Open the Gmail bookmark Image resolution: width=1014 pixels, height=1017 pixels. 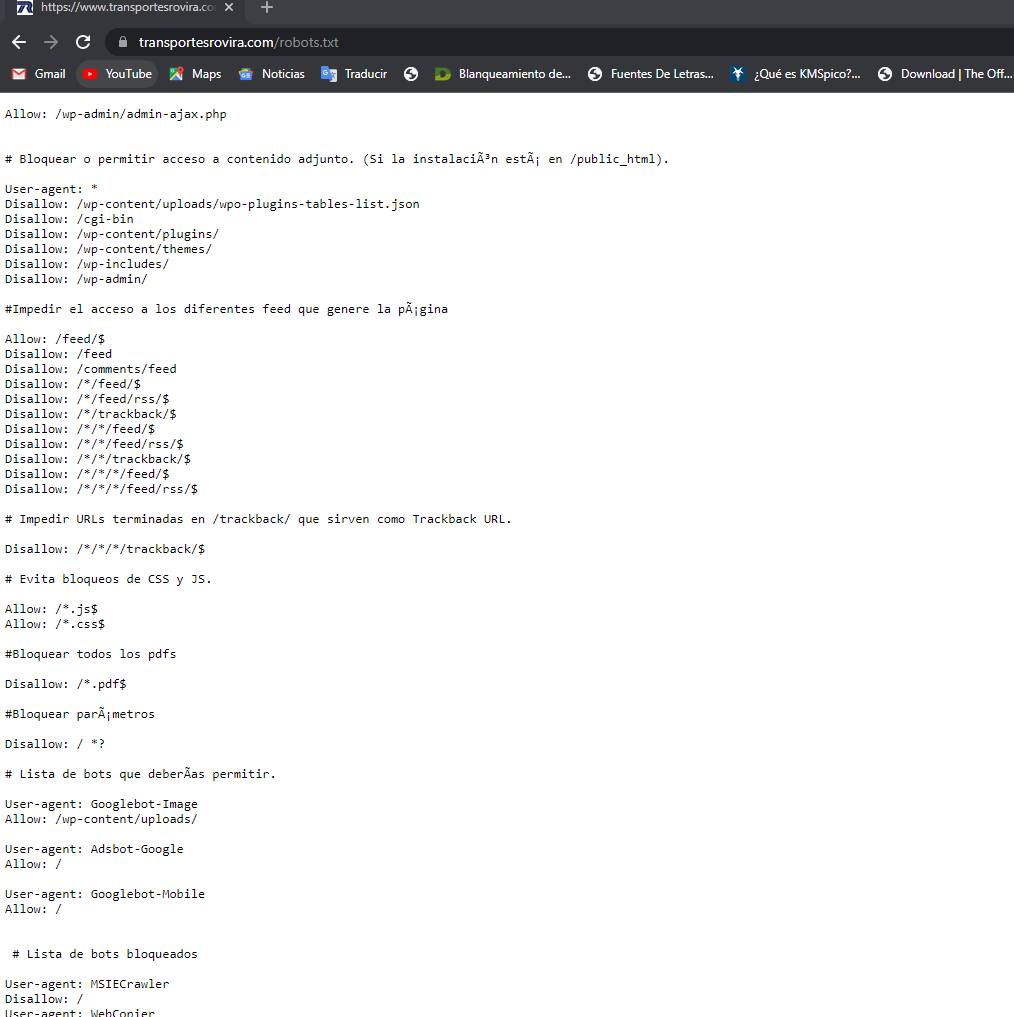39,74
